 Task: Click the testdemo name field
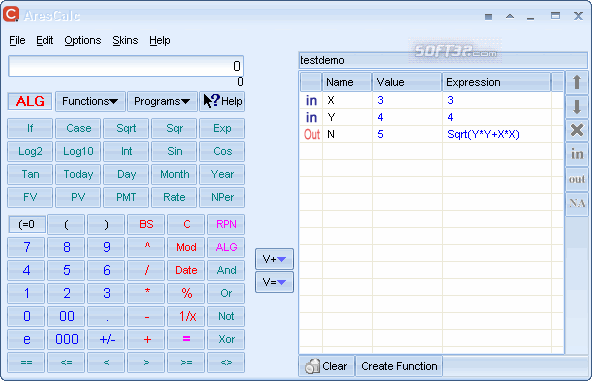[x=442, y=60]
